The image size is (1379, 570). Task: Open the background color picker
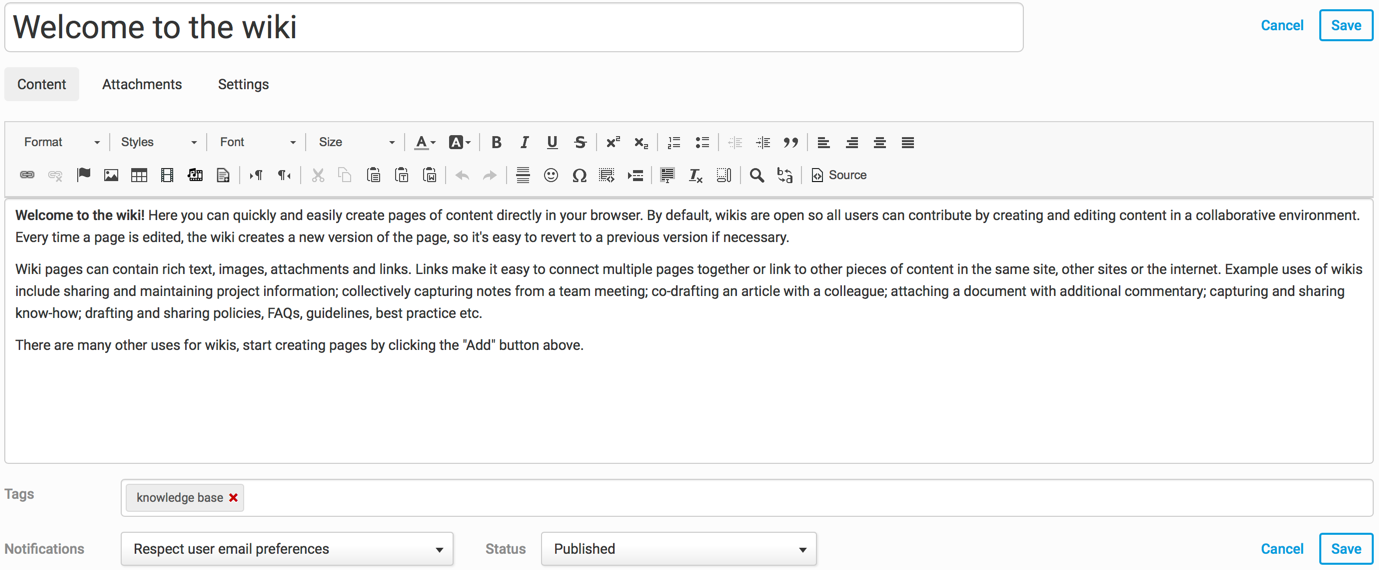point(460,142)
